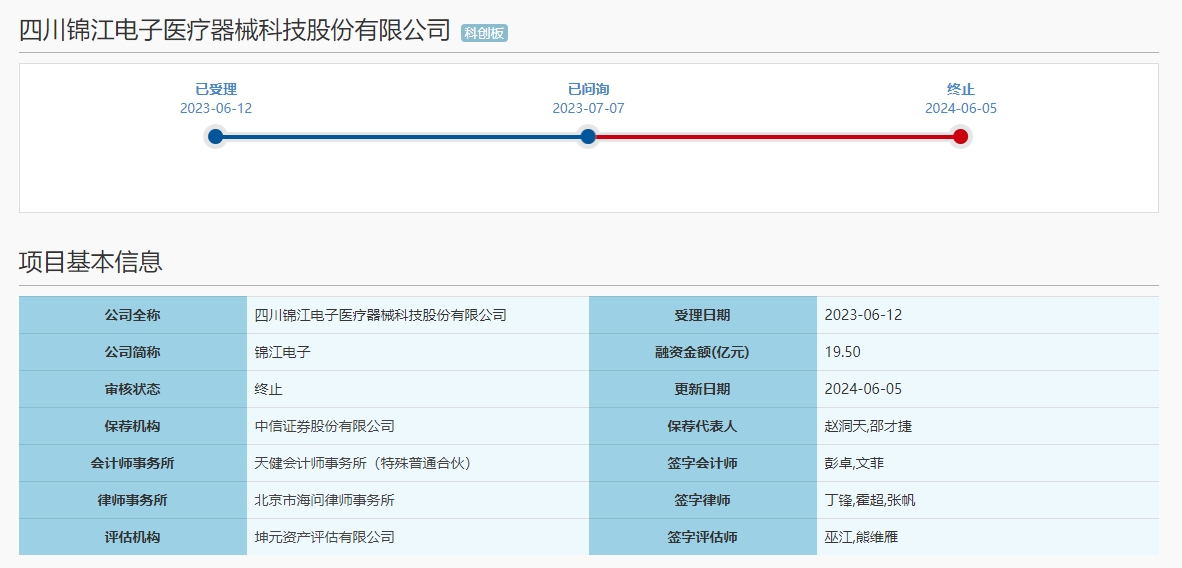Click the 公司简称 header cell
1182x568 pixels.
(133, 352)
